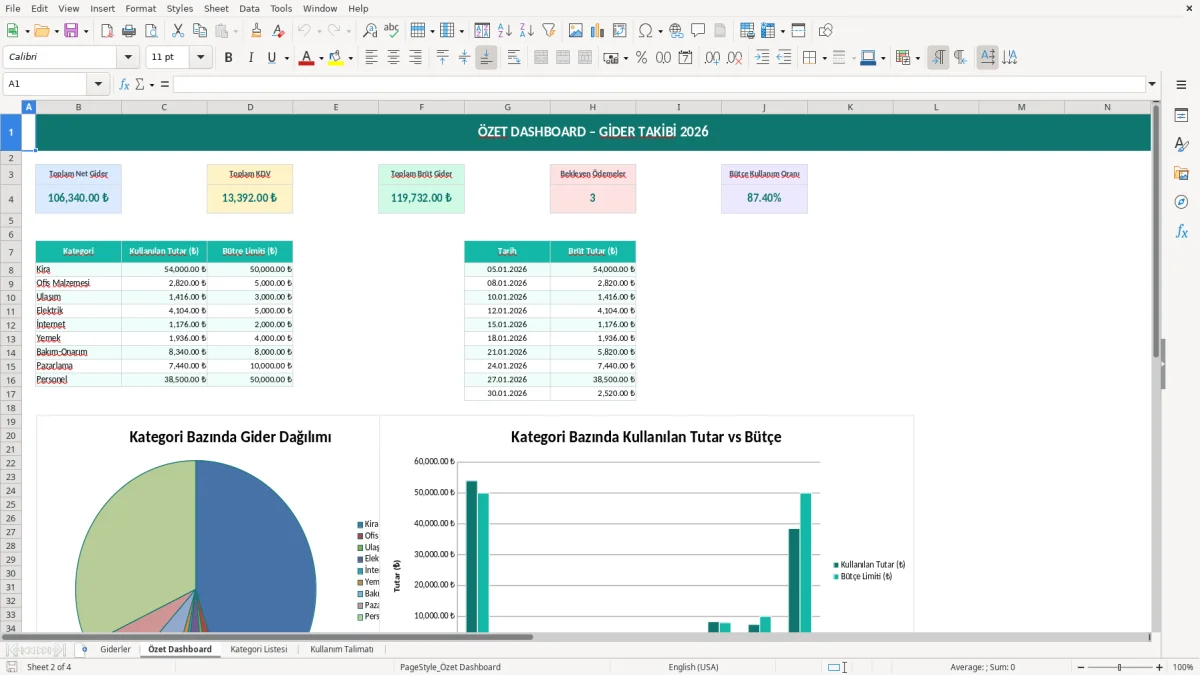
Task: Export directly as PDF
Action: [107, 31]
